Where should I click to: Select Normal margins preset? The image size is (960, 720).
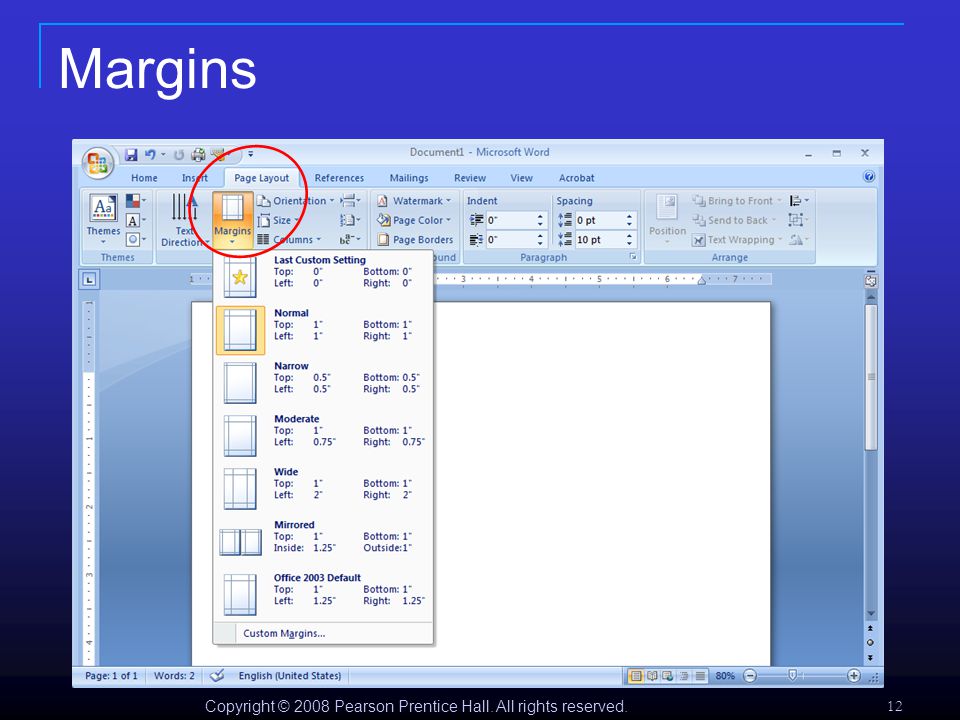coord(323,330)
